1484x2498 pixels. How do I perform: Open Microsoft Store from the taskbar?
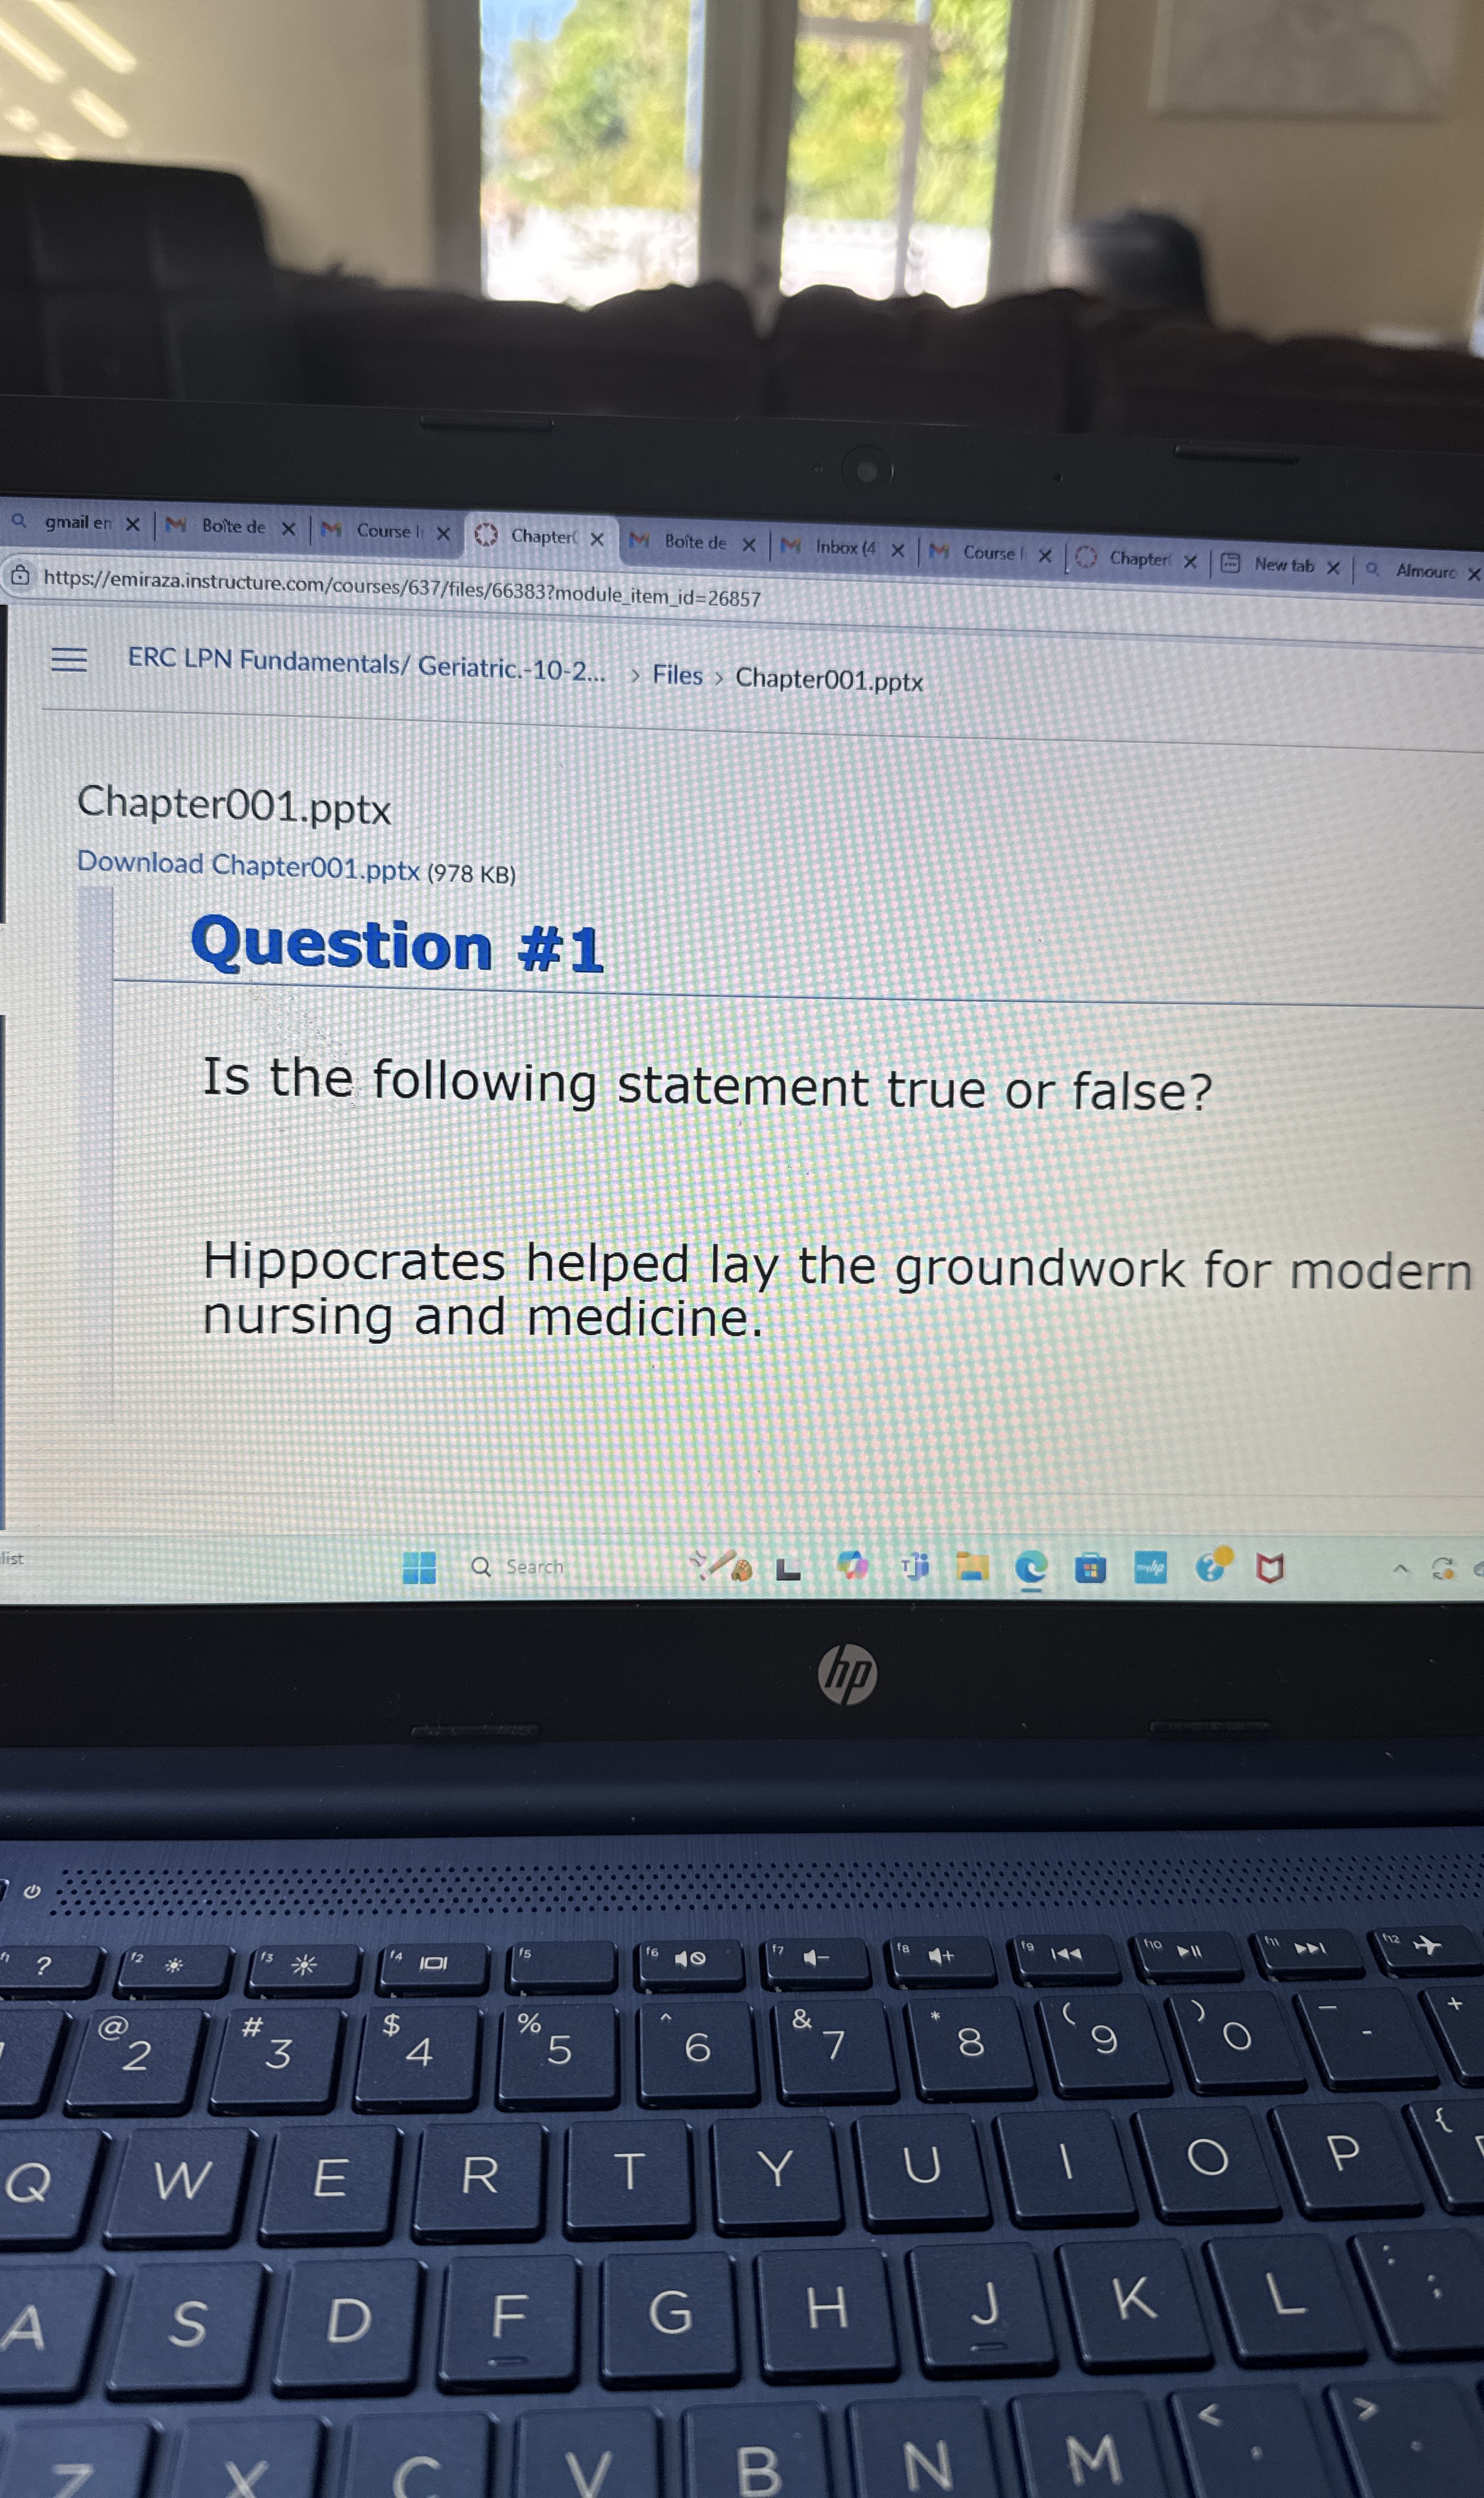(x=1090, y=1569)
